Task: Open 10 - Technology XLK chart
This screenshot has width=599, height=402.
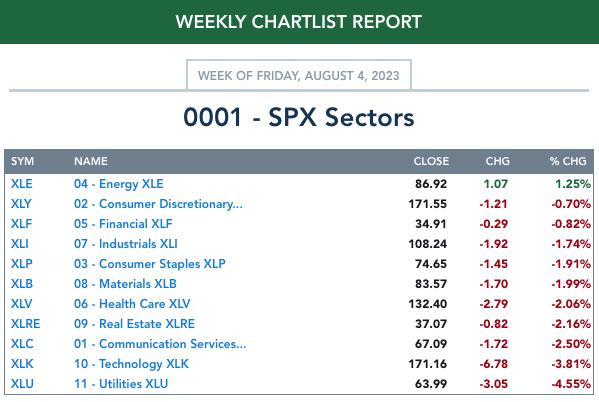Action: point(131,364)
